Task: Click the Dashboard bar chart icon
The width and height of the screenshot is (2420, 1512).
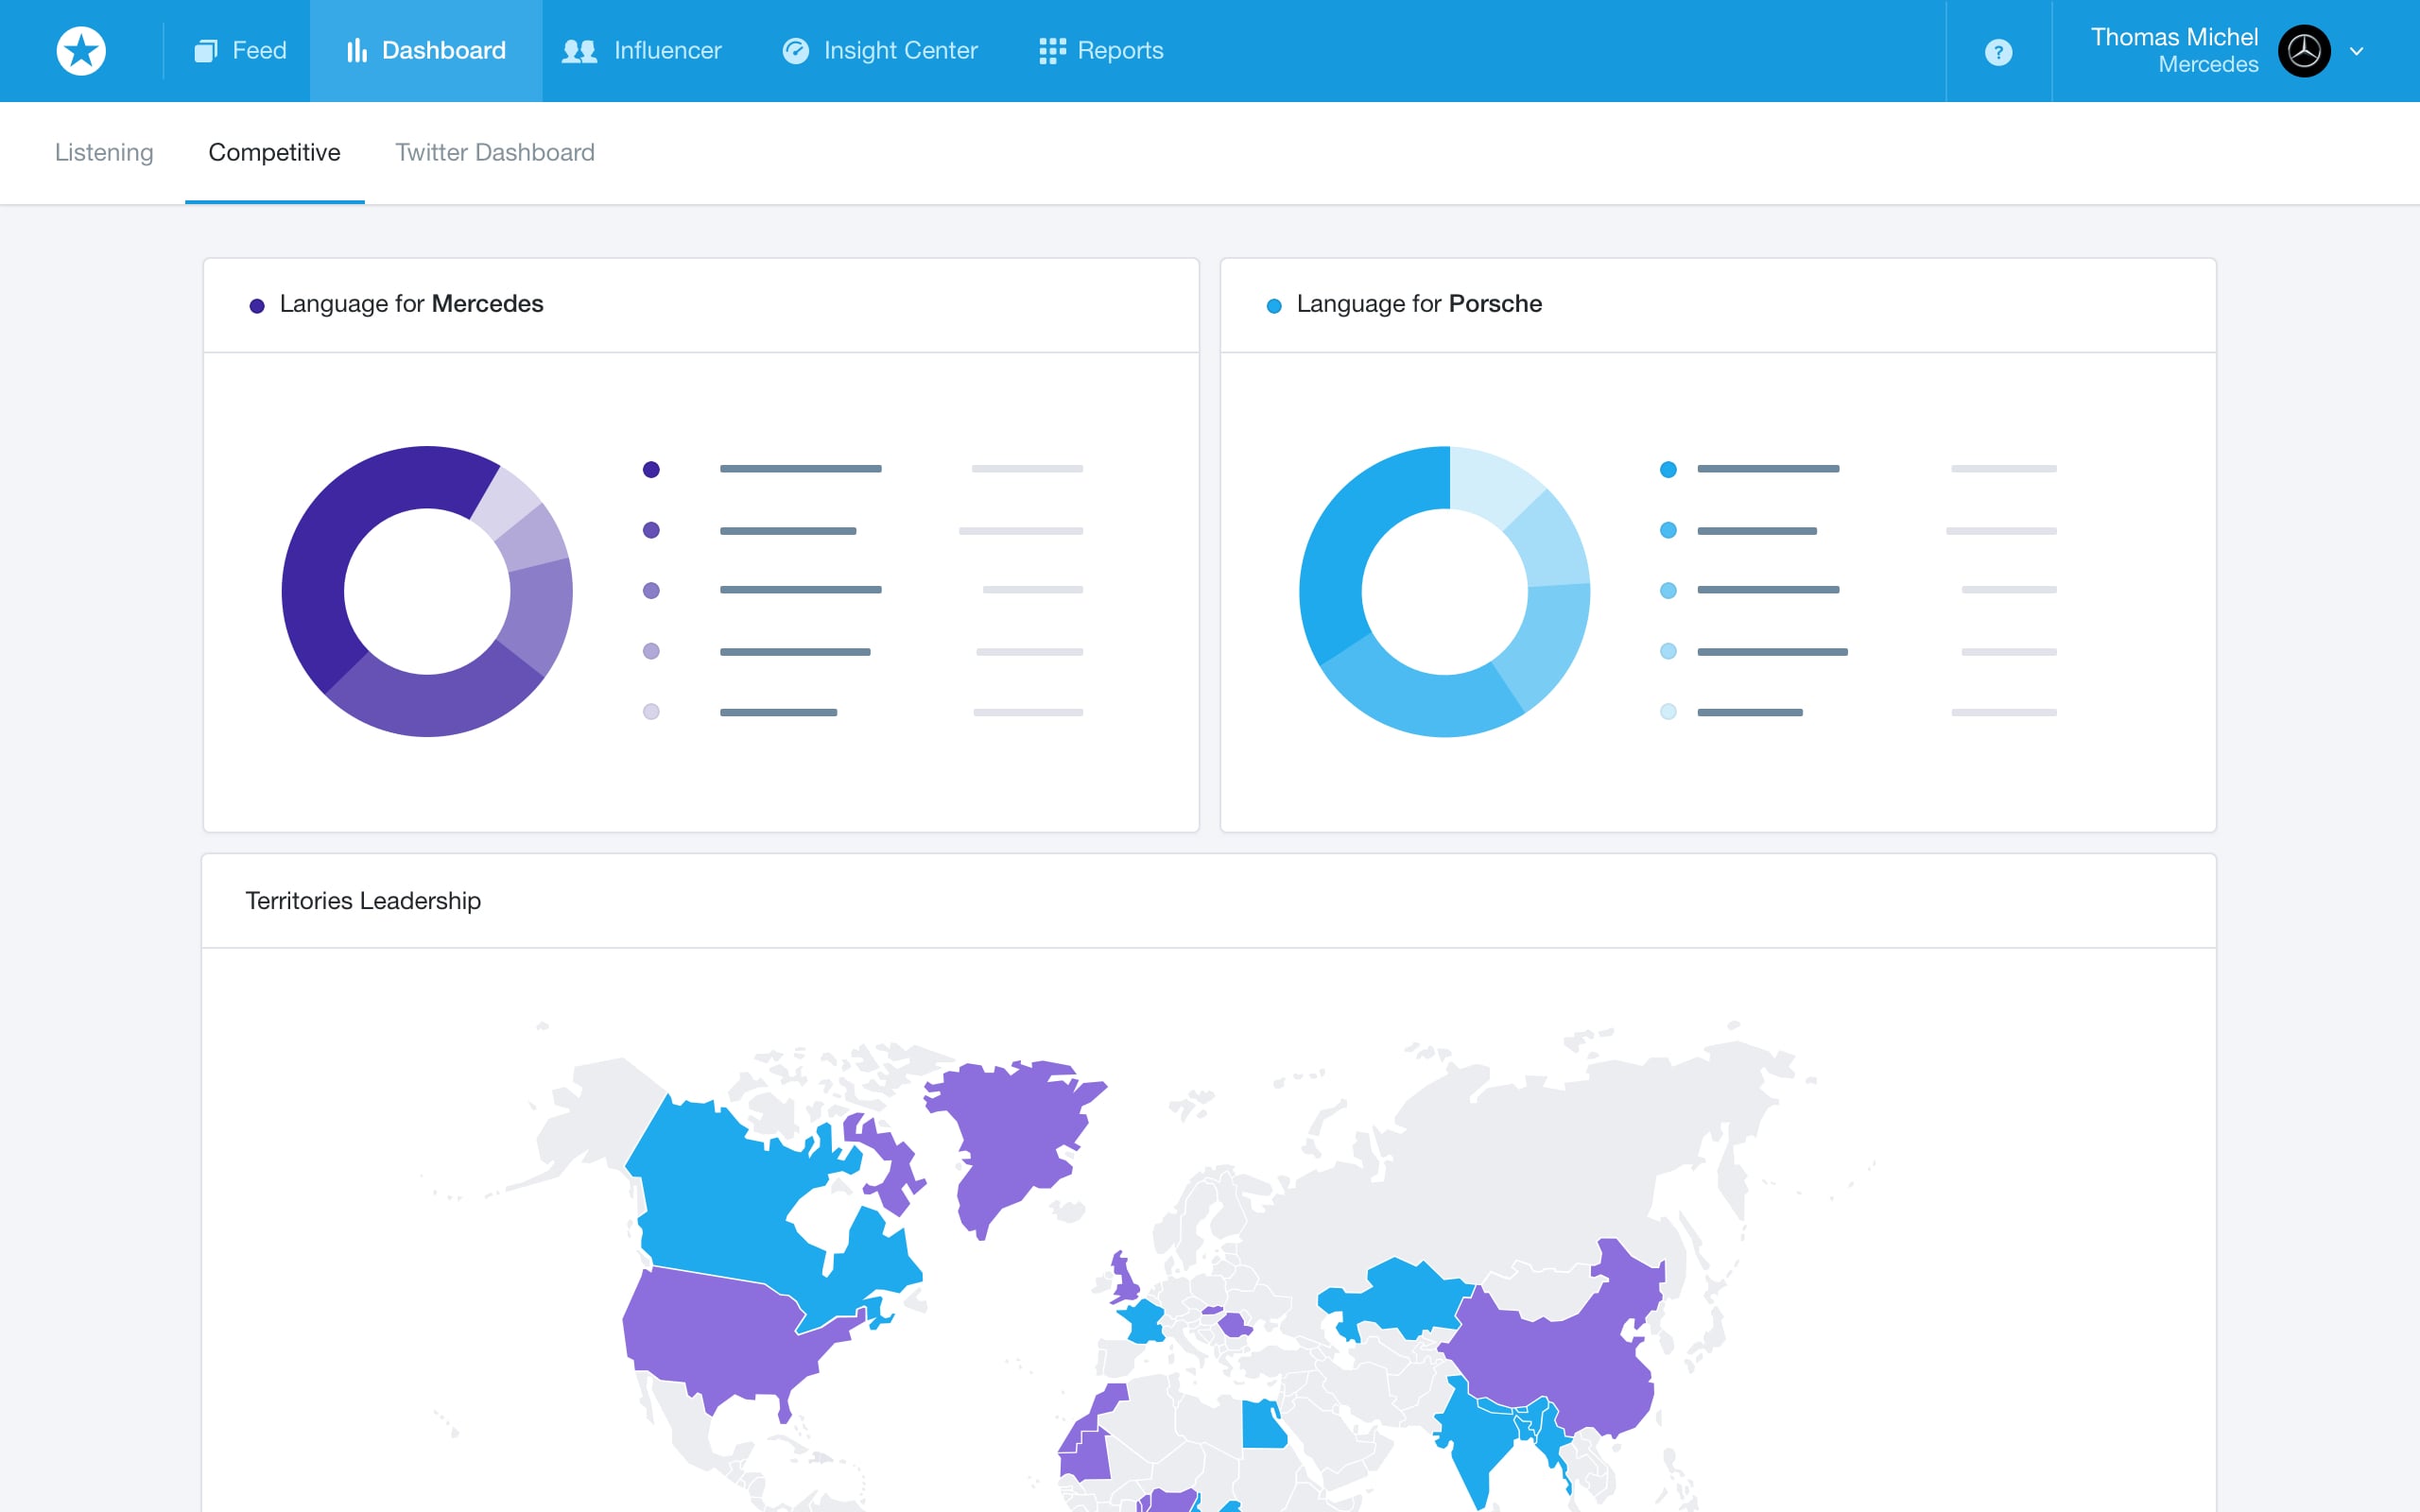Action: (356, 51)
